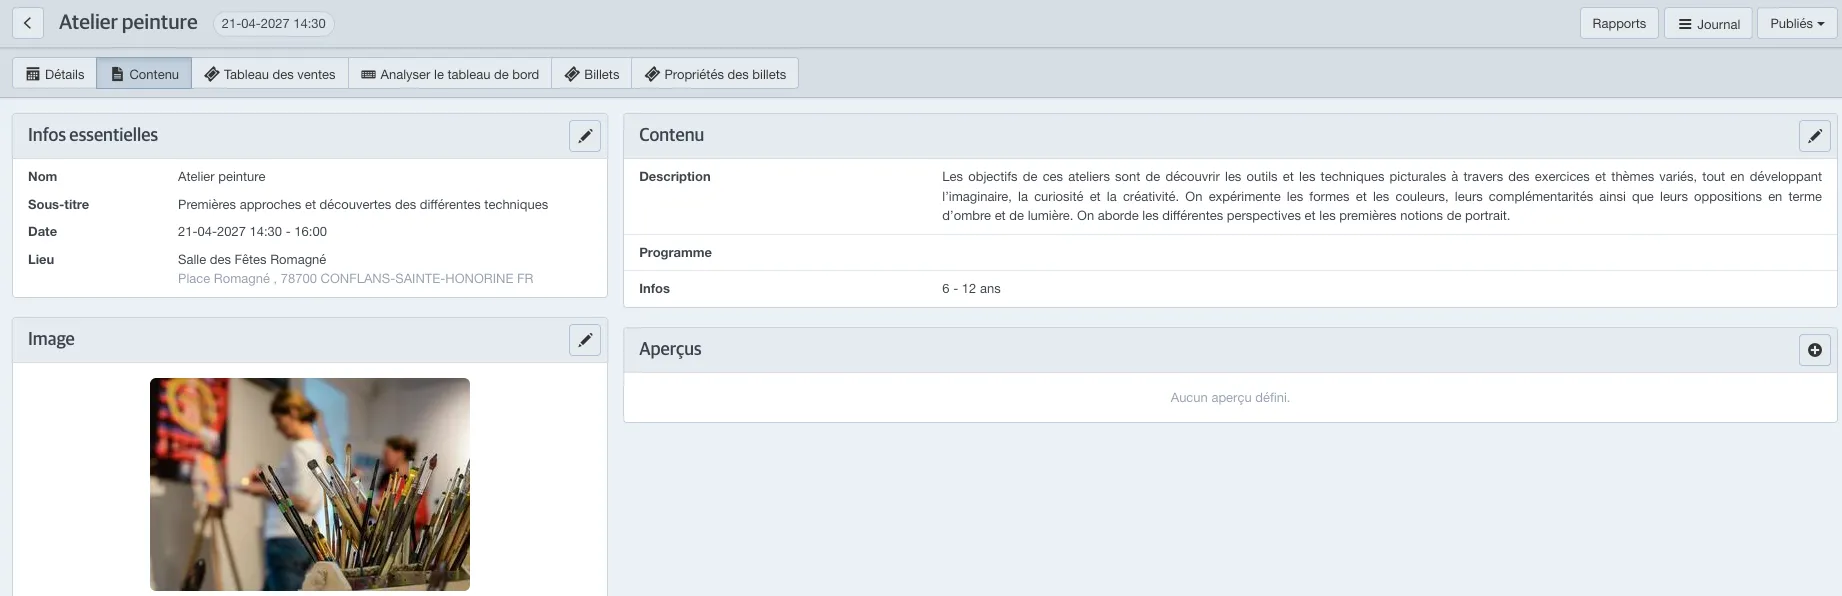Edit the Image panel with pencil icon
This screenshot has height=596, width=1842.
(x=585, y=340)
